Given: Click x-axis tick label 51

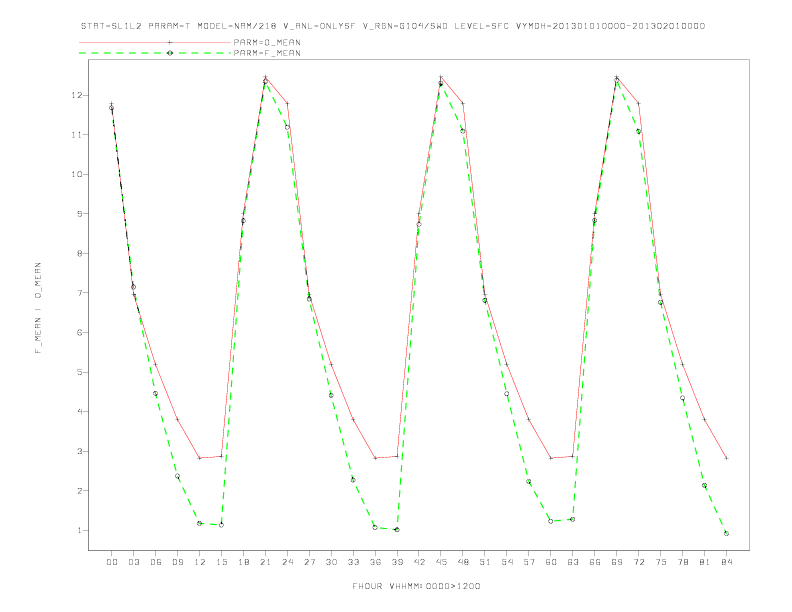Looking at the screenshot, I should pos(485,562).
